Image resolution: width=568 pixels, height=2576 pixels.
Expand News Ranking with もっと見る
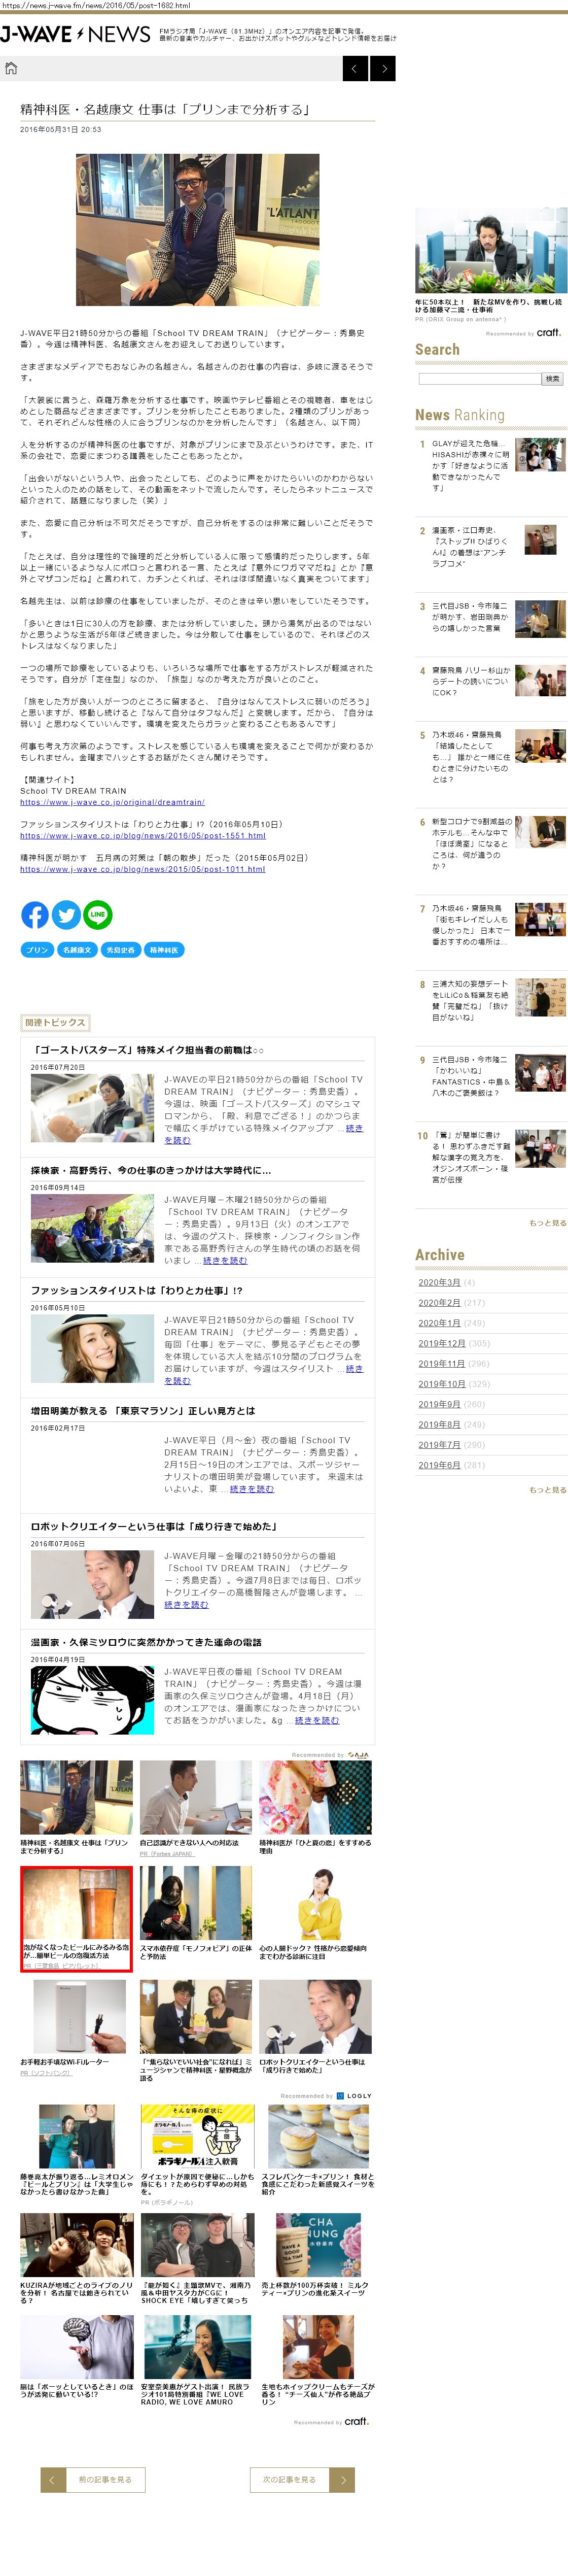click(x=547, y=1223)
